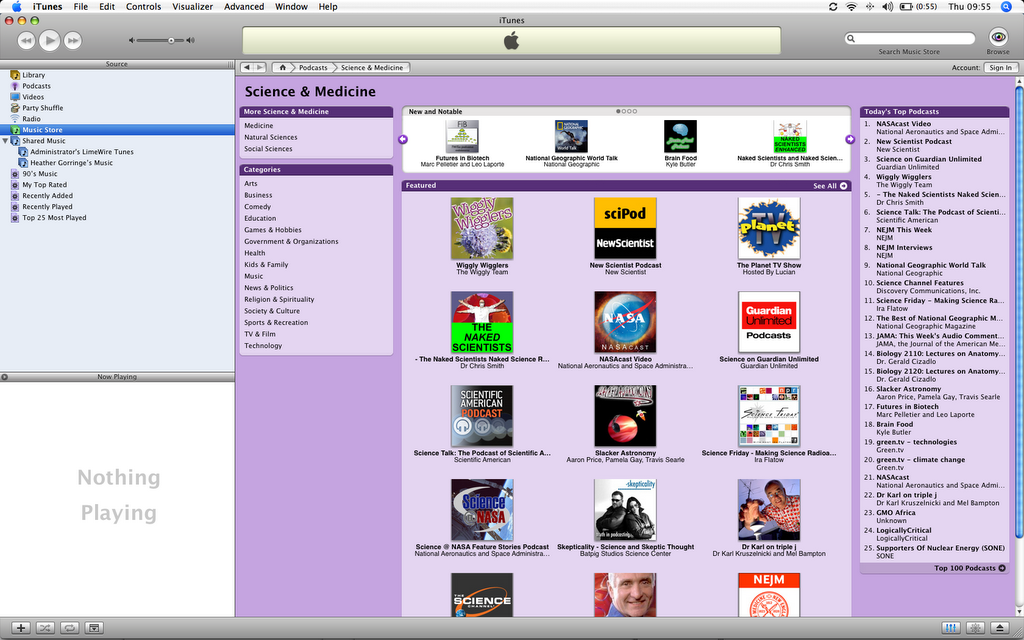Show previous New and Notable items
The width and height of the screenshot is (1024, 640).
[403, 139]
